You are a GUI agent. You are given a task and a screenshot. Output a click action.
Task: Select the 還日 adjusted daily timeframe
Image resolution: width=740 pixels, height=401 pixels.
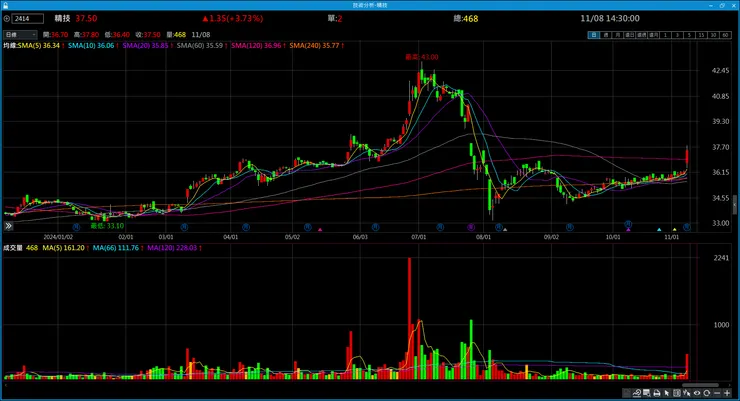pyautogui.click(x=630, y=35)
